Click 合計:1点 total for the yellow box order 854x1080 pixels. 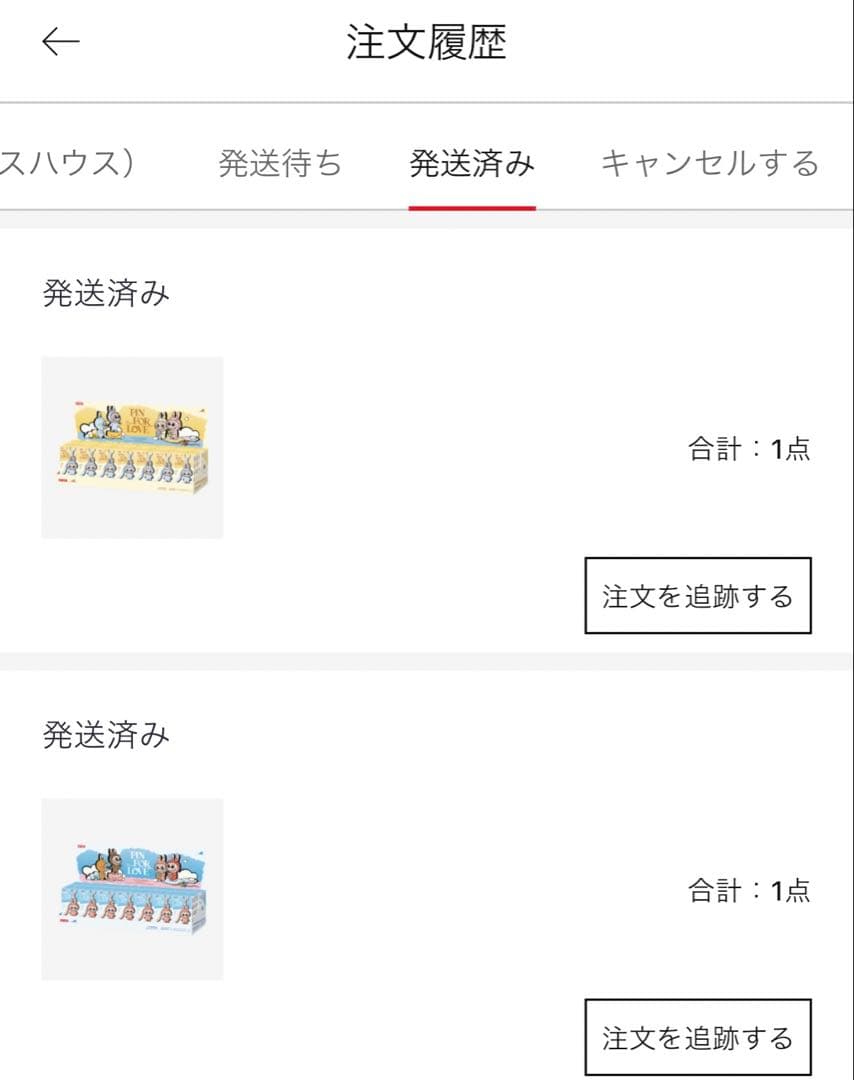749,449
